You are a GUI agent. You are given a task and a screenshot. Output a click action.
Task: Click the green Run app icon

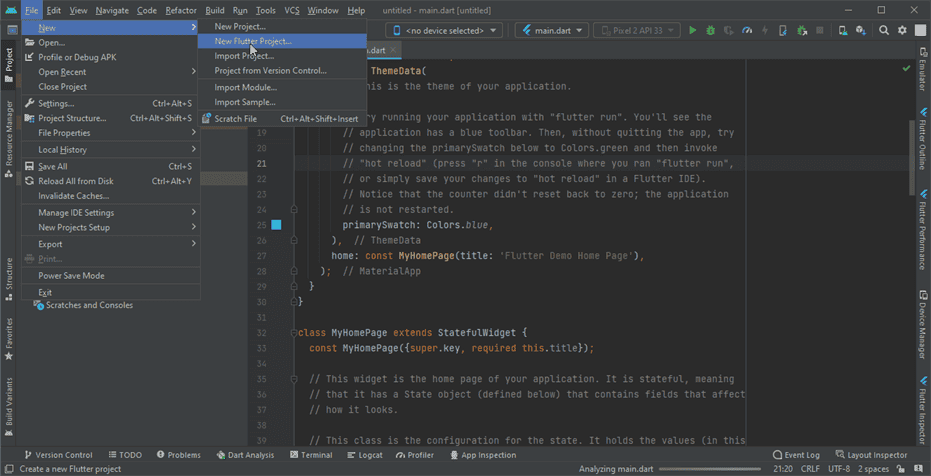[692, 31]
